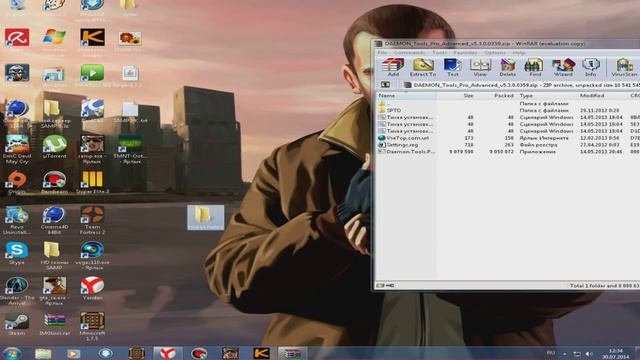The image size is (640, 360).
Task: Click the taskbar clock showing 12:34
Action: 615,353
